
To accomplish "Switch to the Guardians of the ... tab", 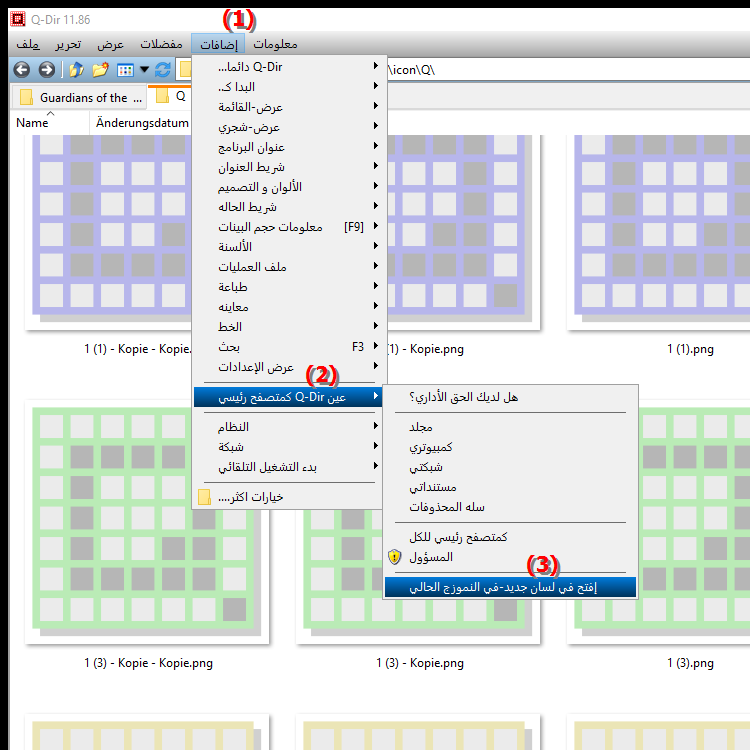I will (78, 97).
